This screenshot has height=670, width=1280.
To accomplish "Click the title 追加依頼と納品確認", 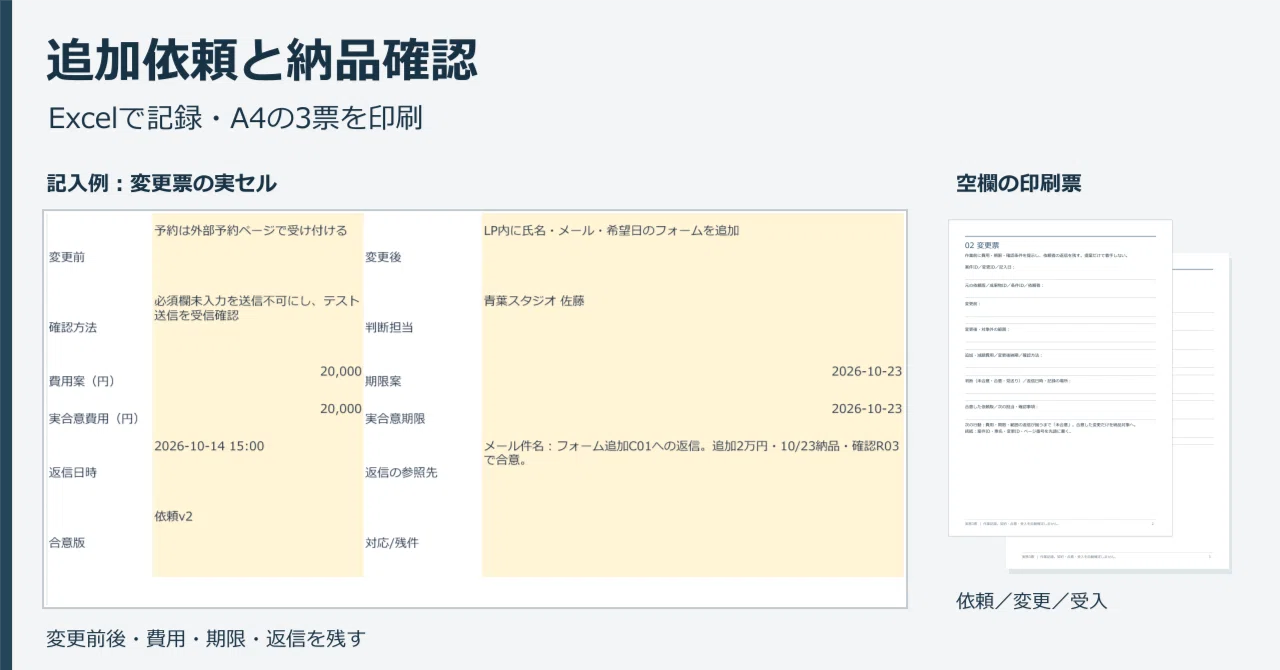I will coord(262,59).
